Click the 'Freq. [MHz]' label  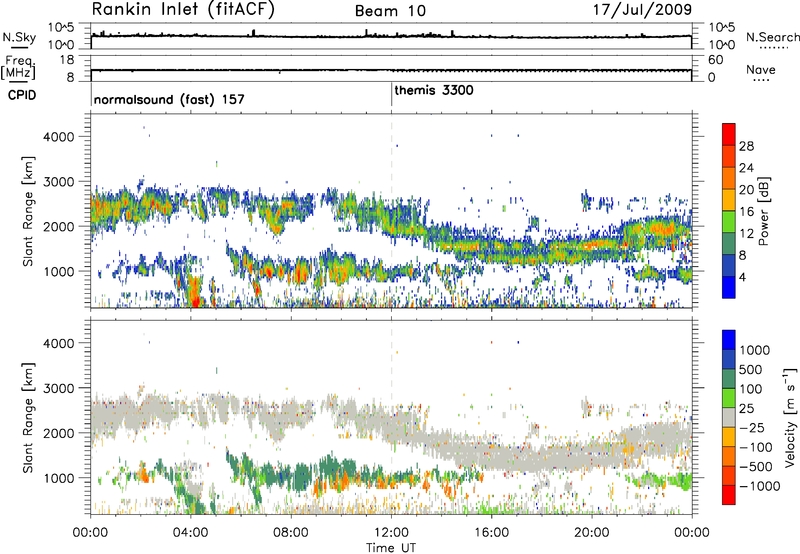point(18,68)
